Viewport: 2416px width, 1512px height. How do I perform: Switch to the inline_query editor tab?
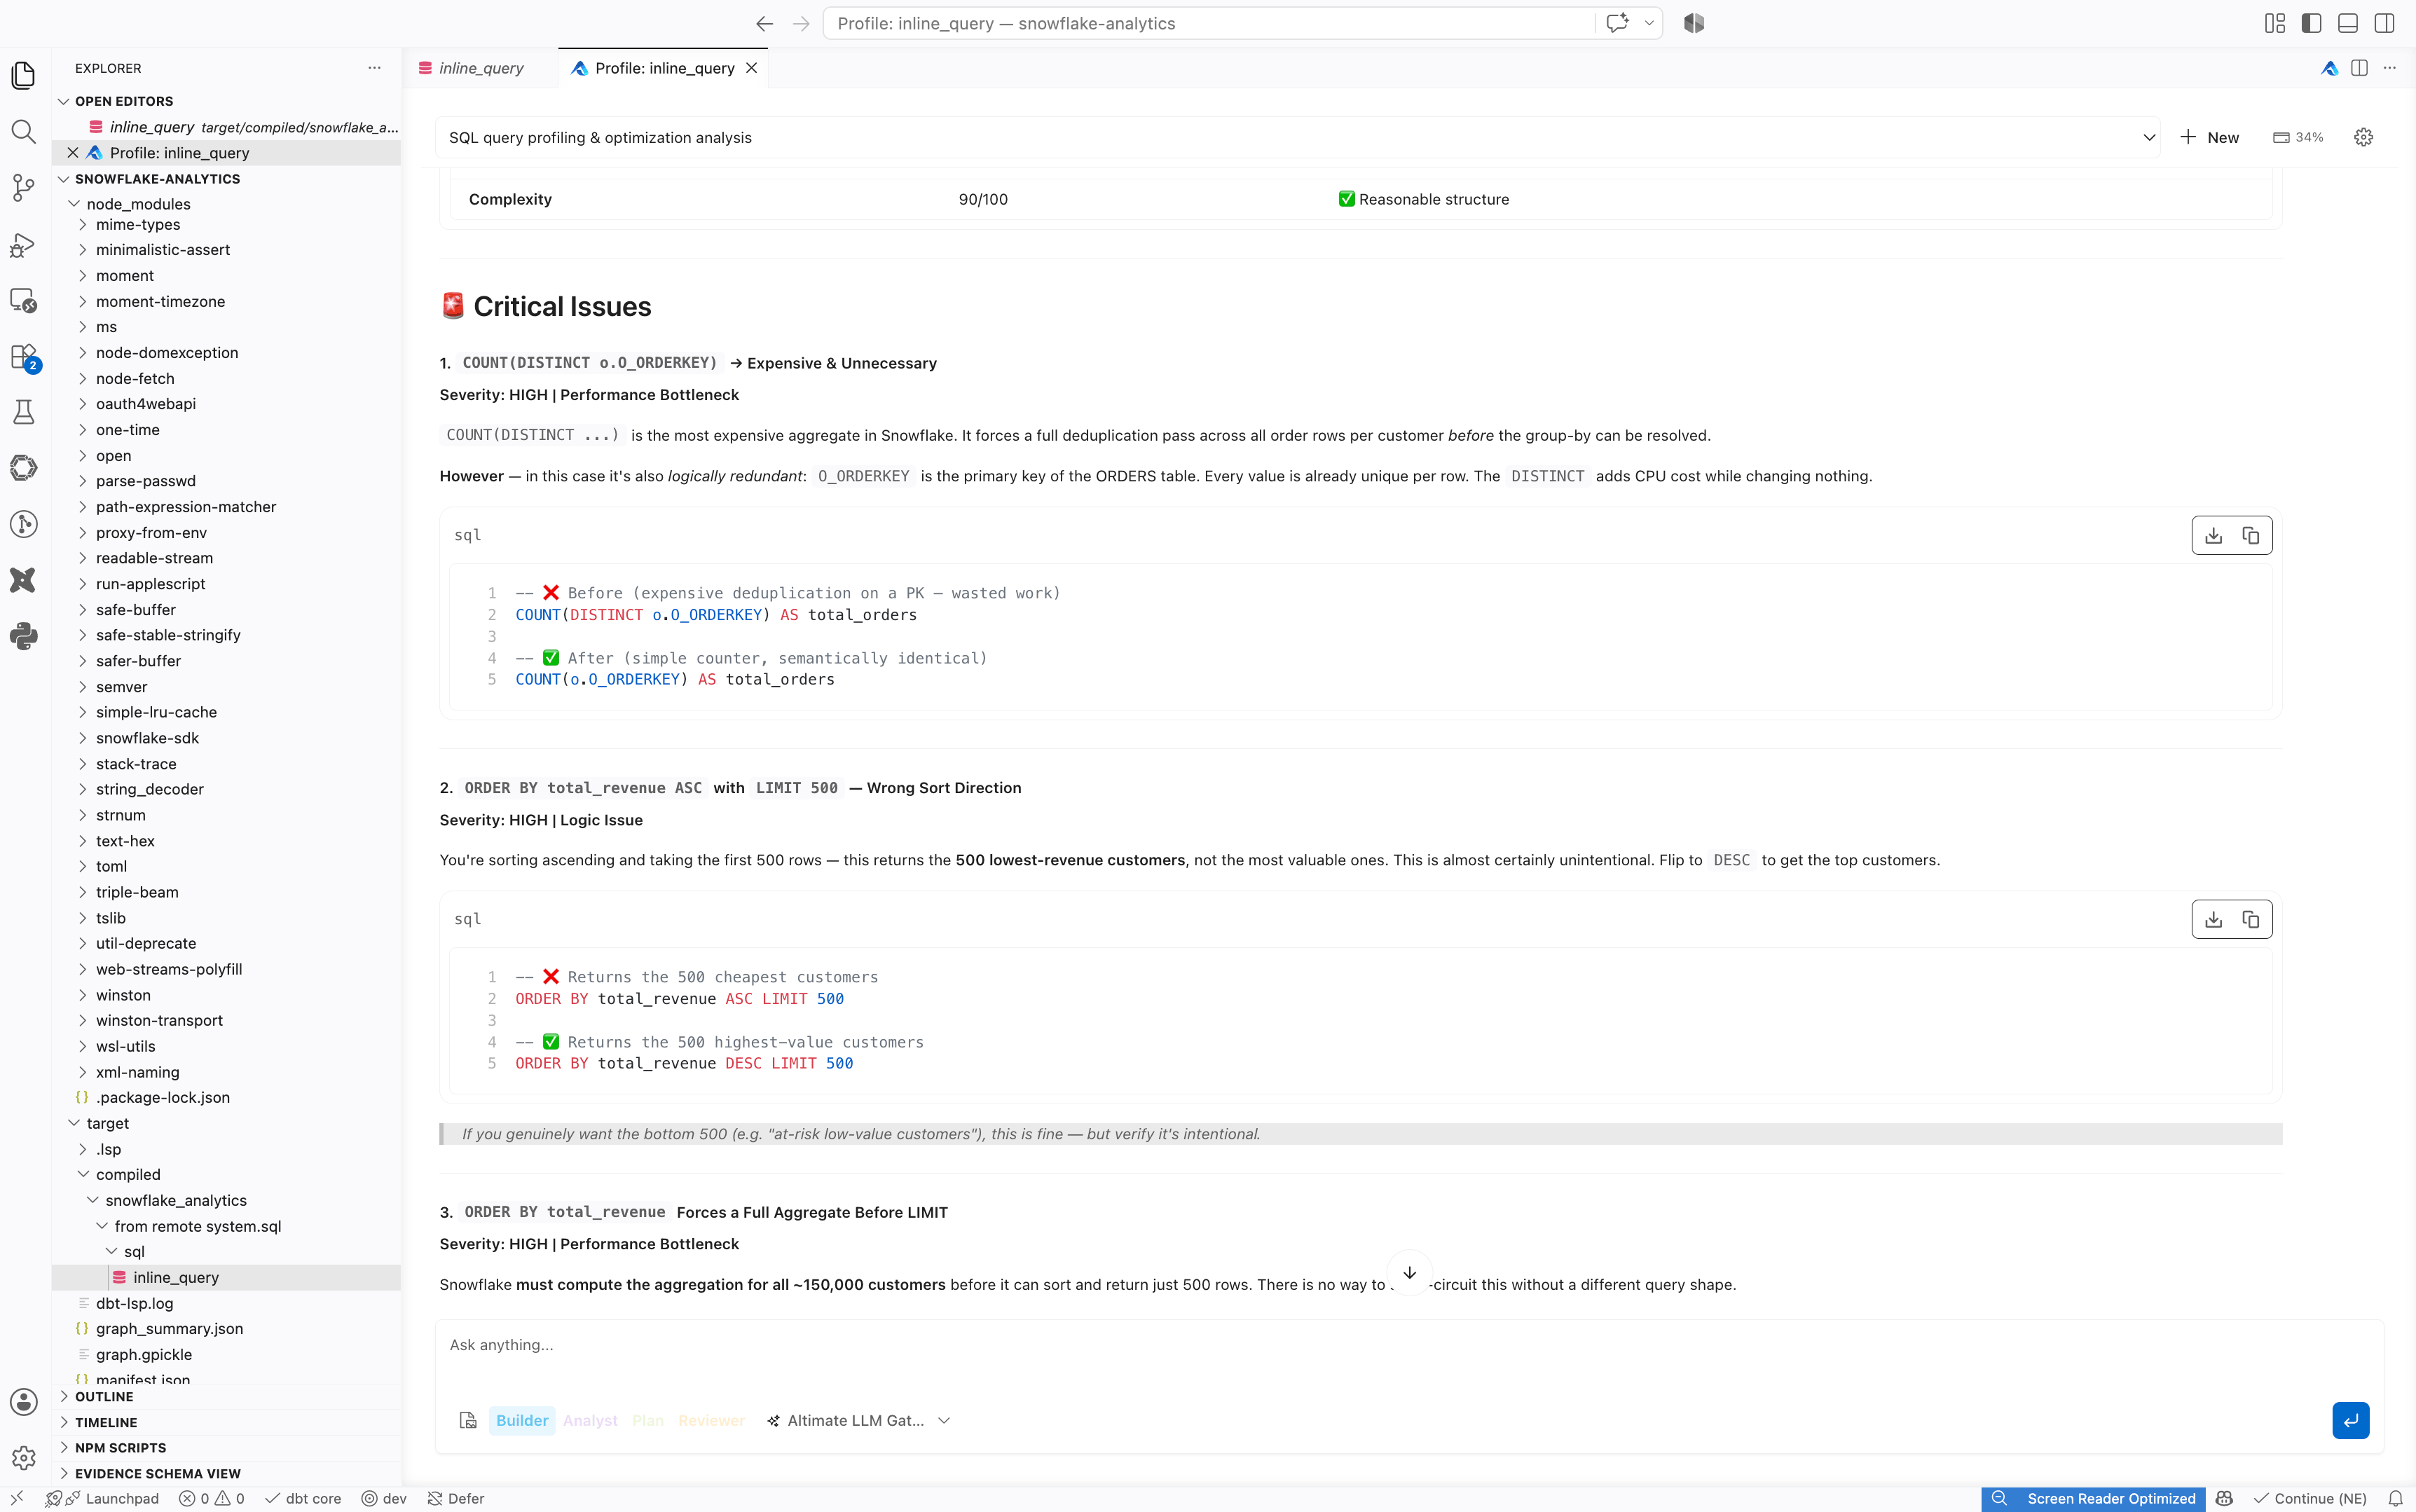click(x=481, y=68)
